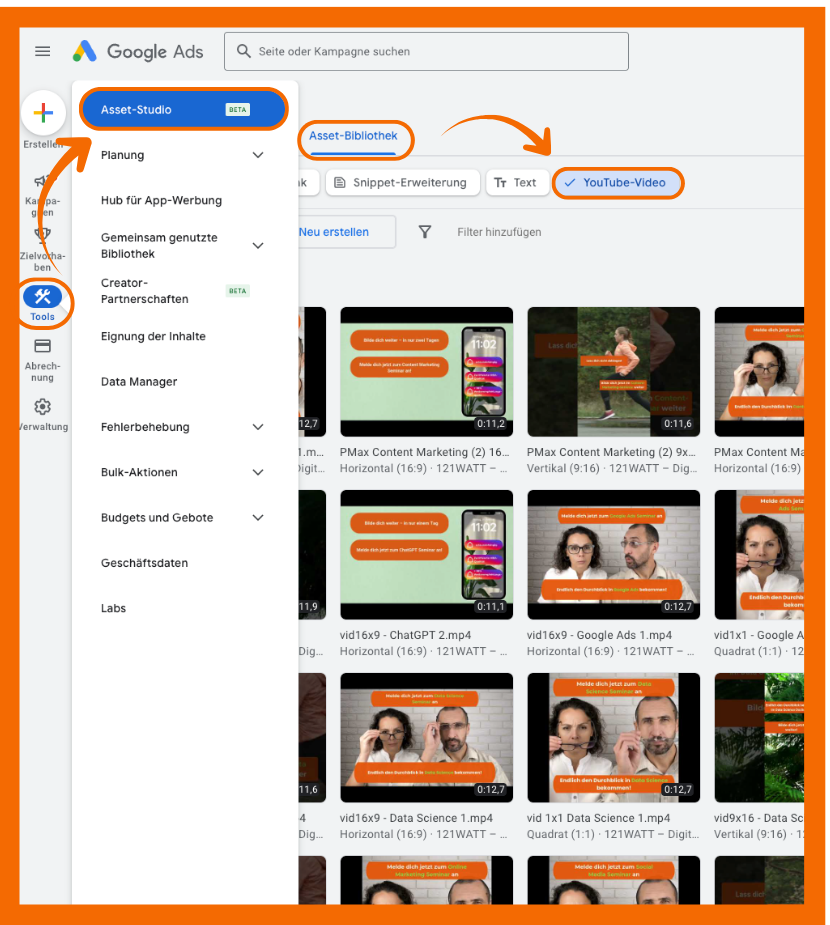Image resolution: width=830 pixels, height=925 pixels.
Task: Expand the Fehlerbehebung section
Action: pos(258,427)
